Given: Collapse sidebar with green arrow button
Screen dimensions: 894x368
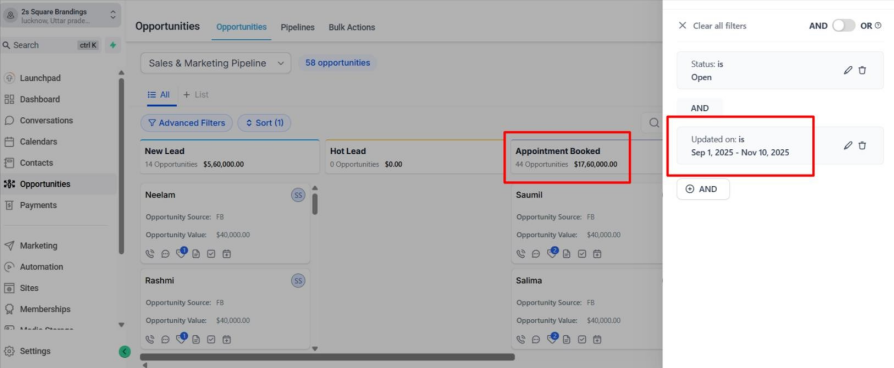Looking at the screenshot, I should 124,351.
